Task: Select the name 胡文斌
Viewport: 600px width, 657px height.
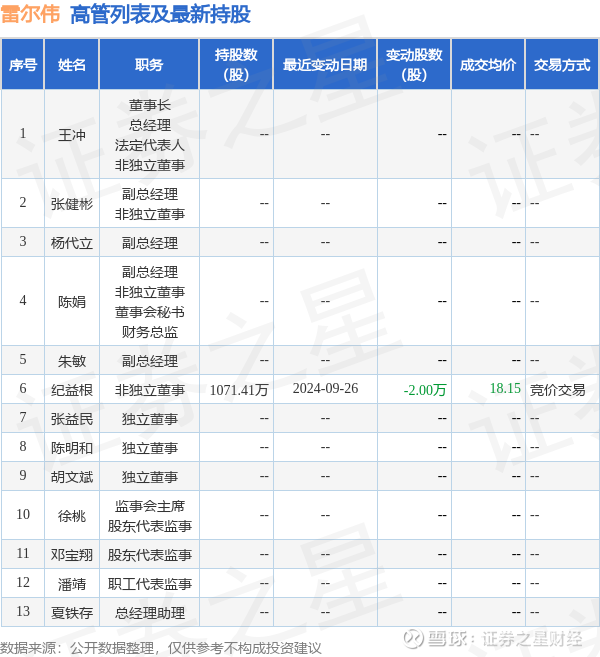Action: [72, 477]
